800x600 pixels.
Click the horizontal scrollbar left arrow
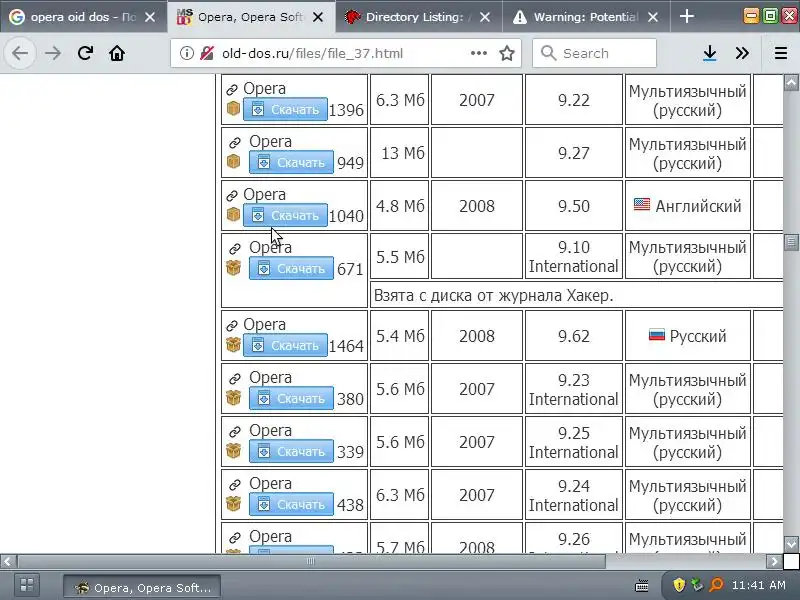click(7, 561)
